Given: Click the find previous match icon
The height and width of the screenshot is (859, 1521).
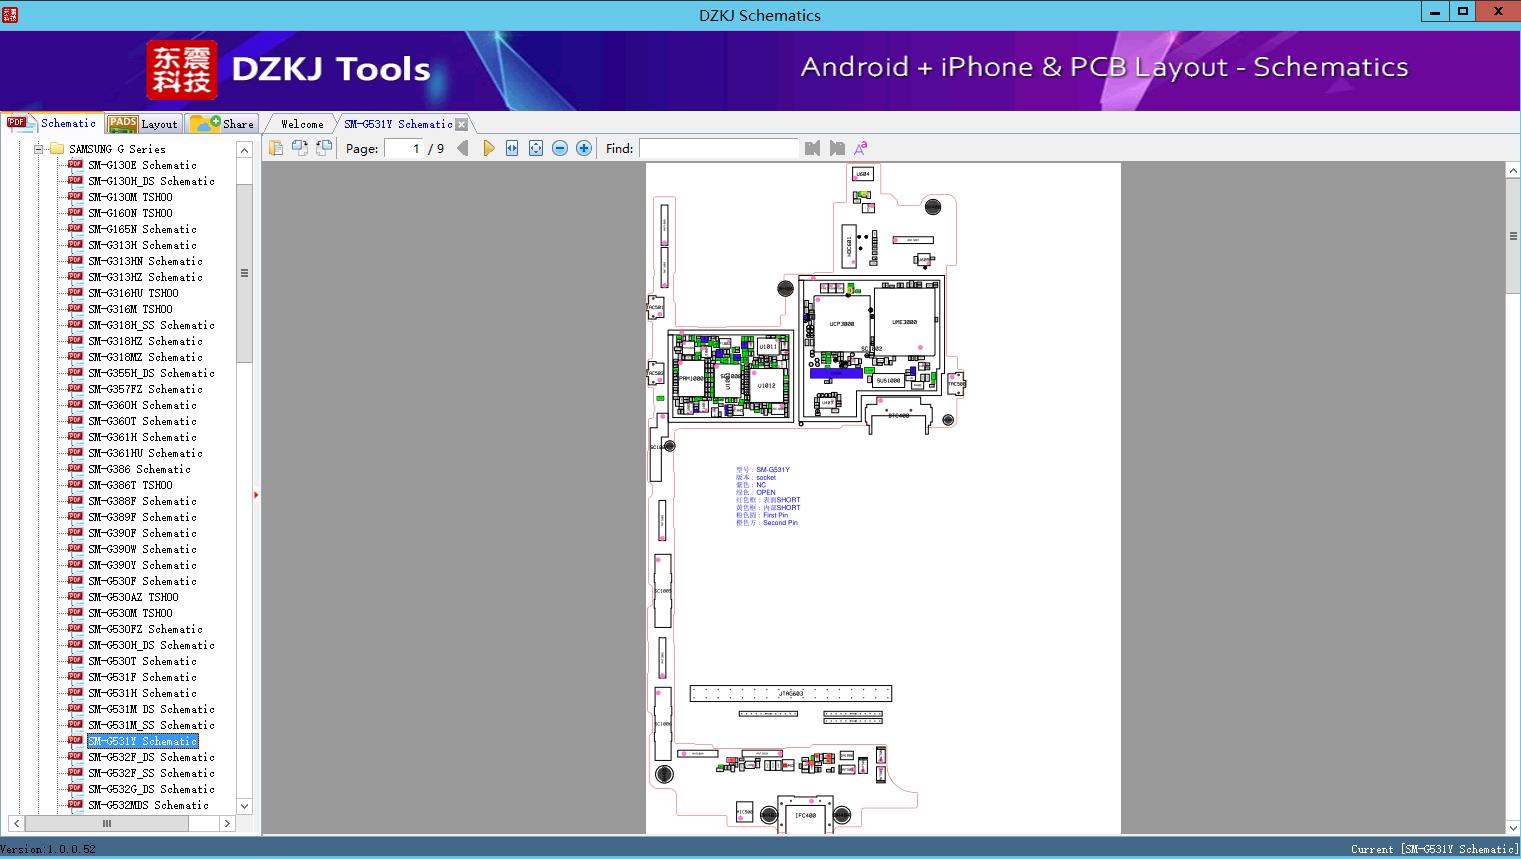Looking at the screenshot, I should click(812, 148).
